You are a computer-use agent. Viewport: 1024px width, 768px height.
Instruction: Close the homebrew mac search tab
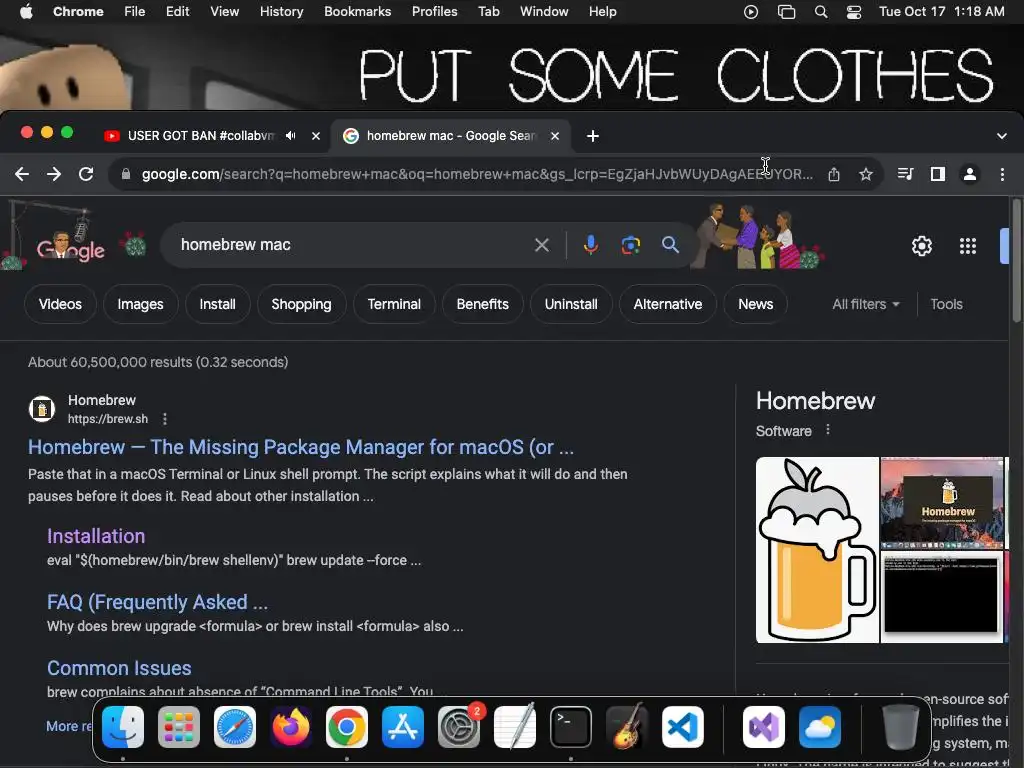pyautogui.click(x=554, y=136)
